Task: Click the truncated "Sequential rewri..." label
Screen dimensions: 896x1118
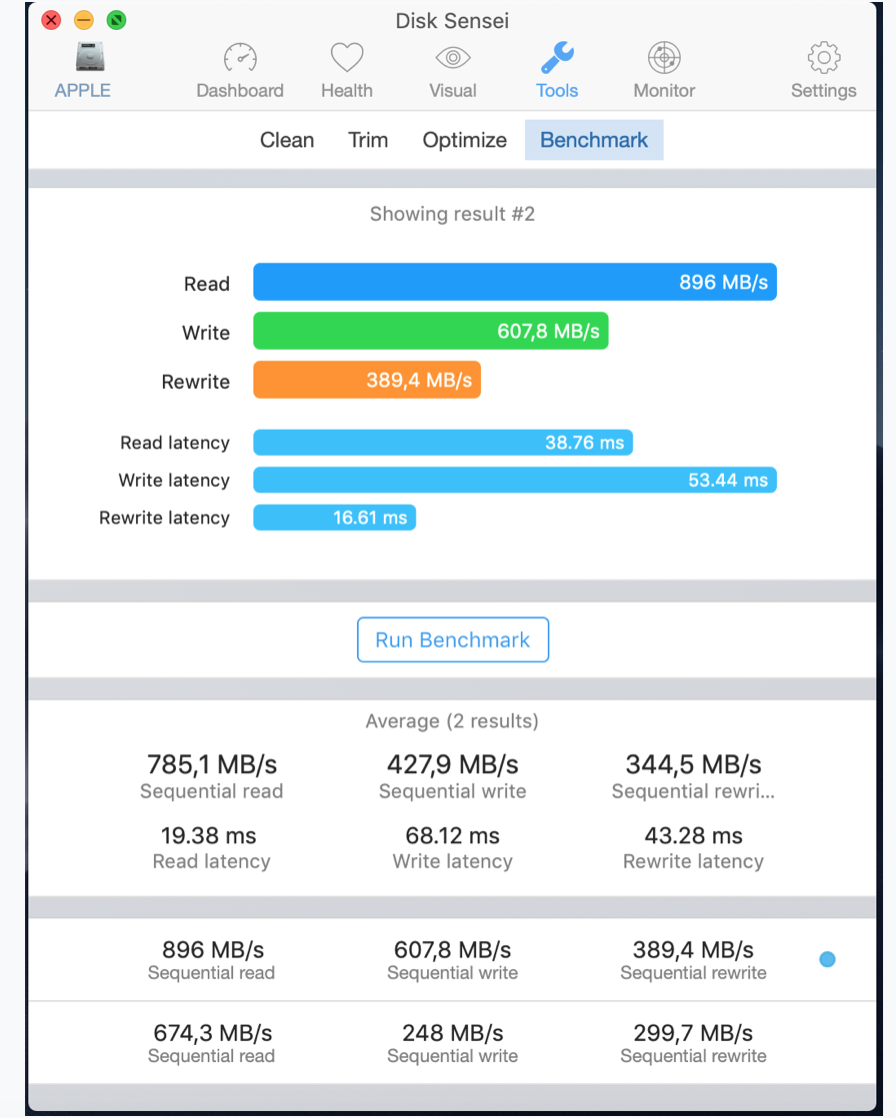Action: pos(693,791)
